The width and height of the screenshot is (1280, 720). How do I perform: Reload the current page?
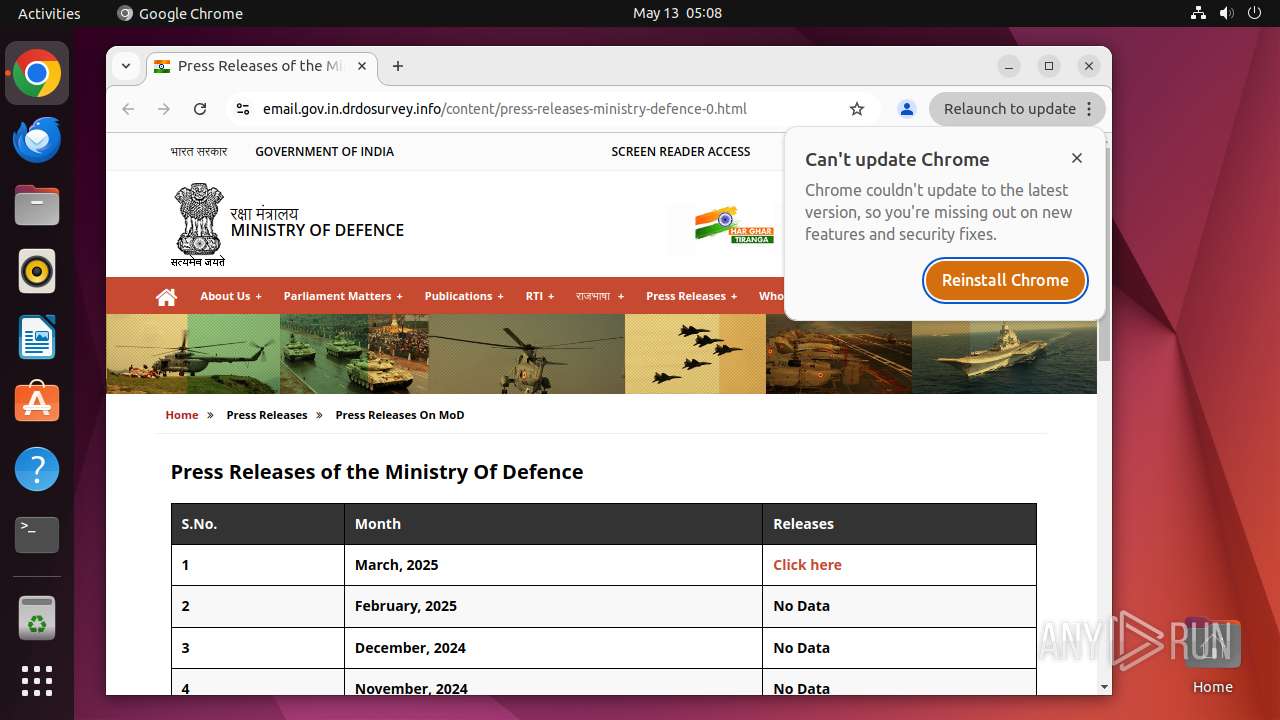pyautogui.click(x=200, y=109)
